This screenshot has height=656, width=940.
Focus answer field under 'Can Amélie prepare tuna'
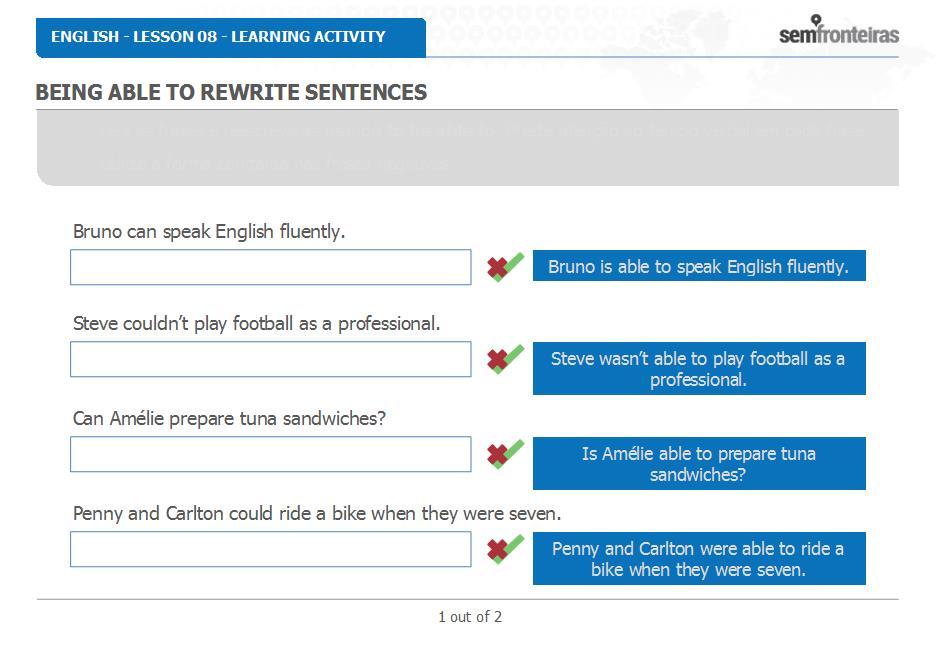[x=270, y=454]
